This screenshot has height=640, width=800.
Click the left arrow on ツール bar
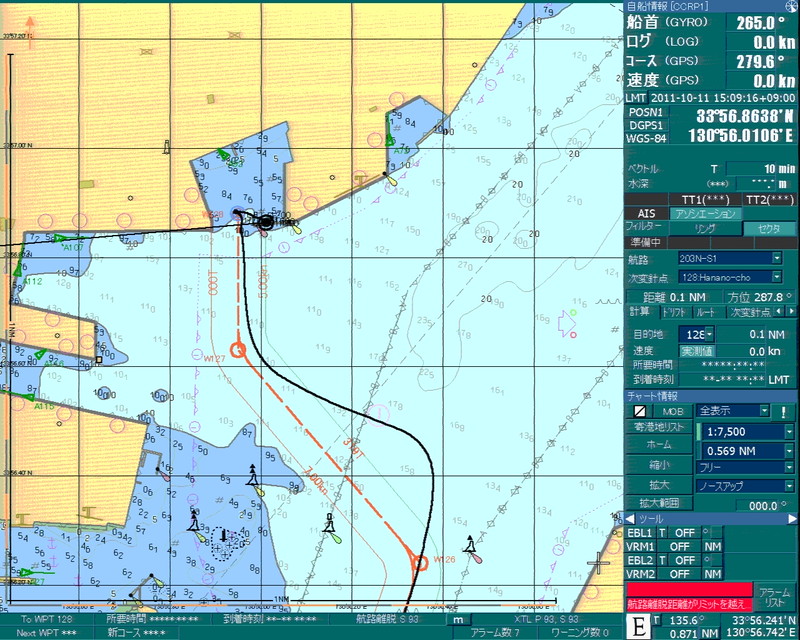coord(630,519)
